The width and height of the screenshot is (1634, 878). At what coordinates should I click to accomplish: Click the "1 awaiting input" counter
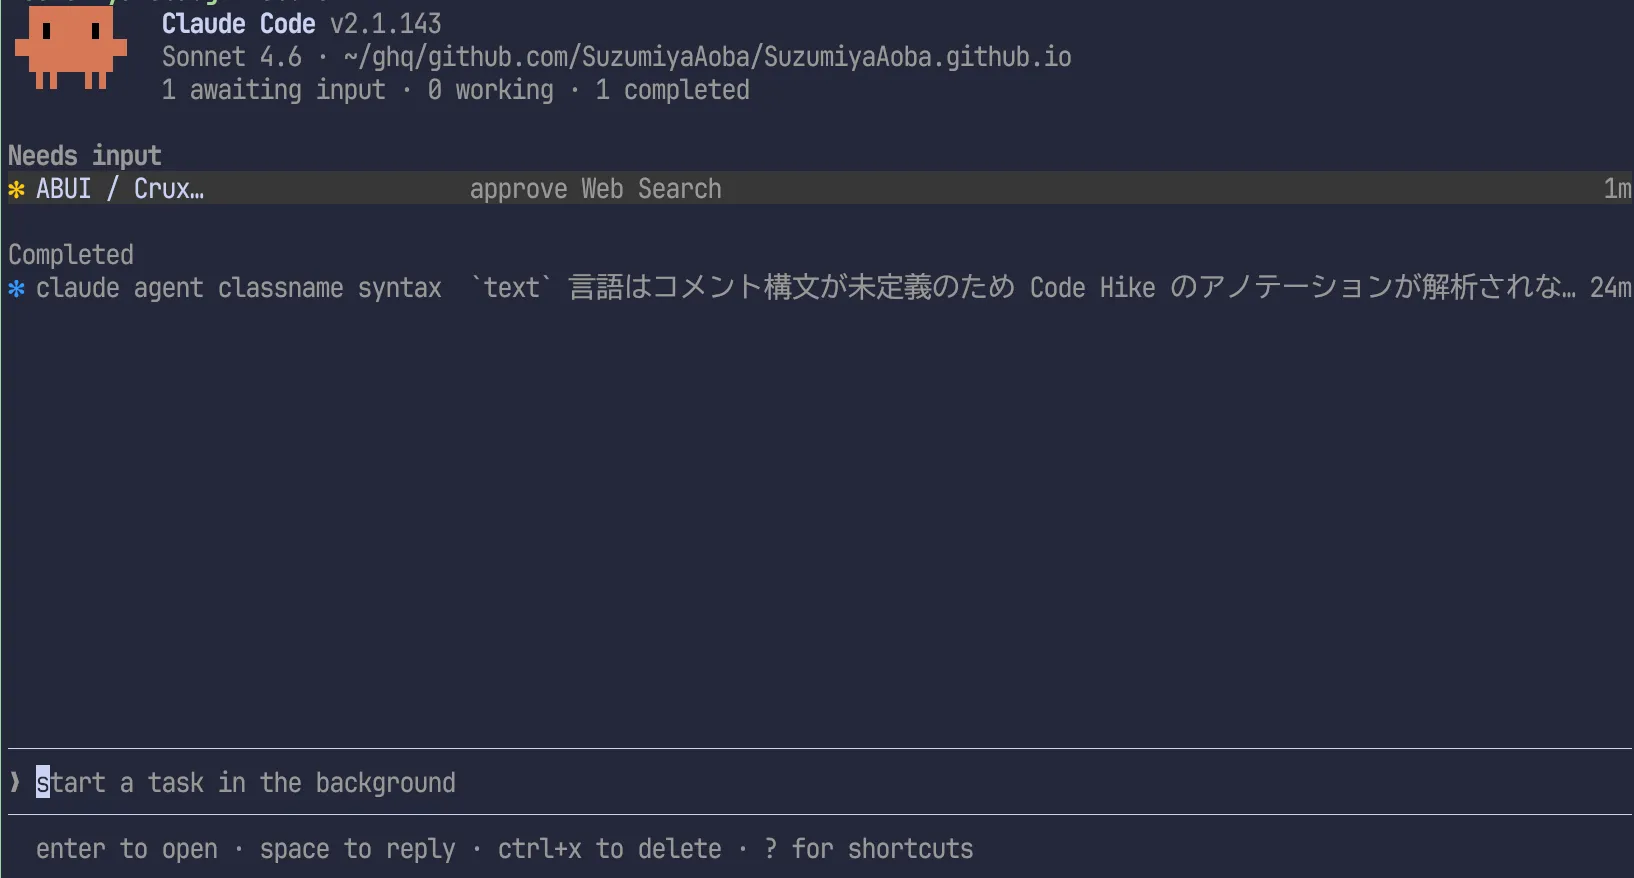274,90
